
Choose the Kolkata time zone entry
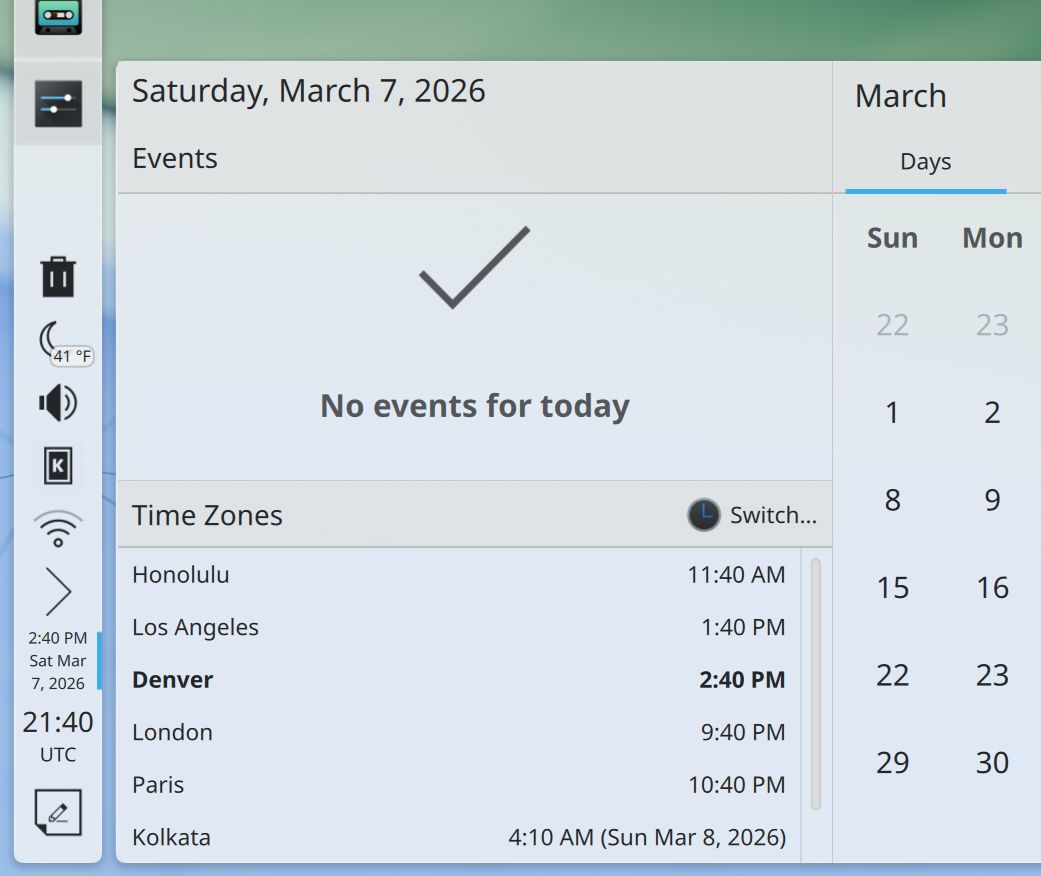tap(458, 837)
